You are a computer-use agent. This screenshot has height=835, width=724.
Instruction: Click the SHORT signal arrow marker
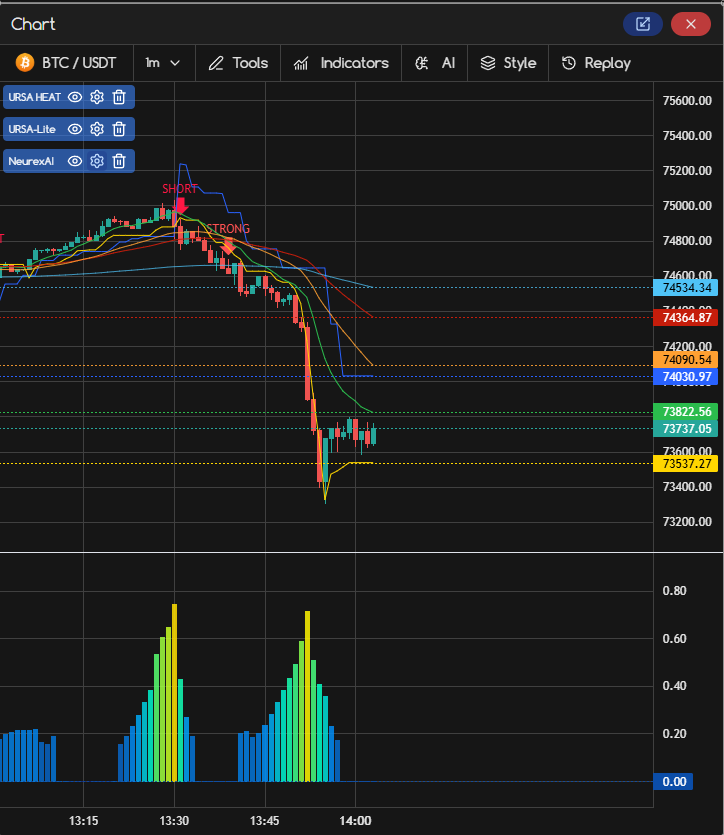pyautogui.click(x=181, y=206)
